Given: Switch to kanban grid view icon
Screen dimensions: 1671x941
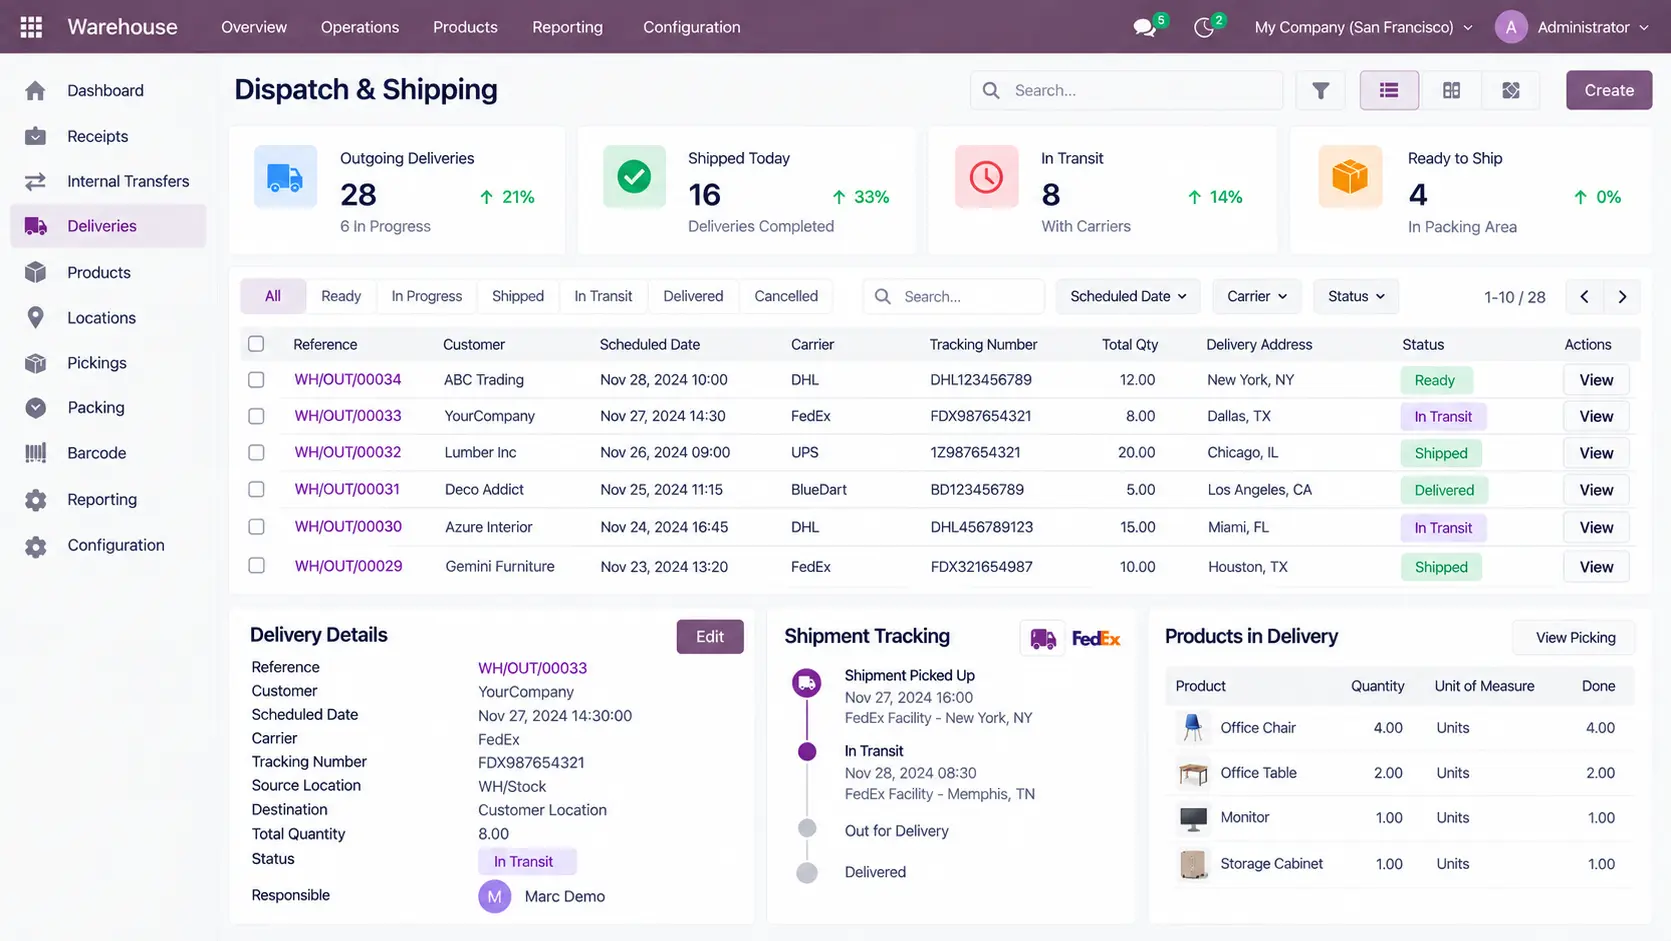Looking at the screenshot, I should pos(1451,90).
